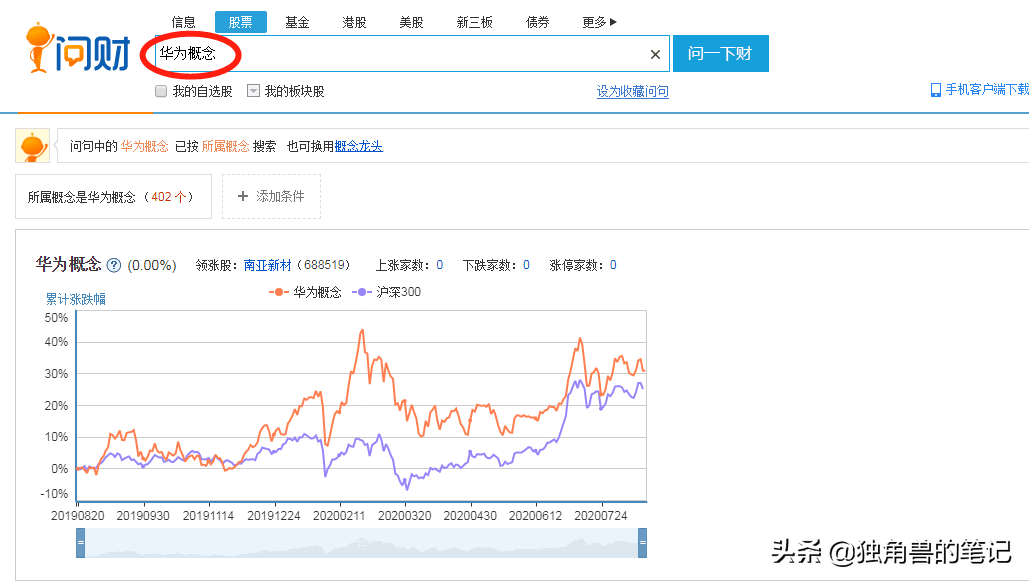Click the 上涨家数 count value

[x=440, y=265]
